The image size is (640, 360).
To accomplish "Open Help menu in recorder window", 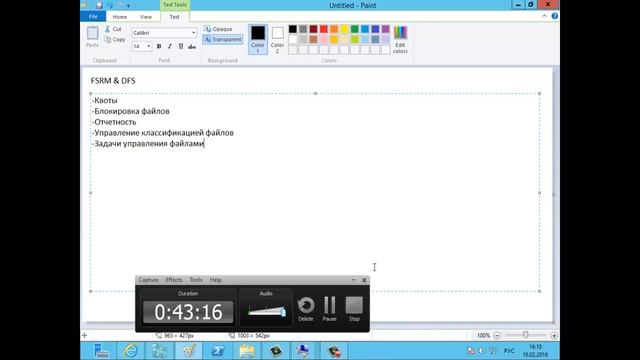I will pos(216,280).
